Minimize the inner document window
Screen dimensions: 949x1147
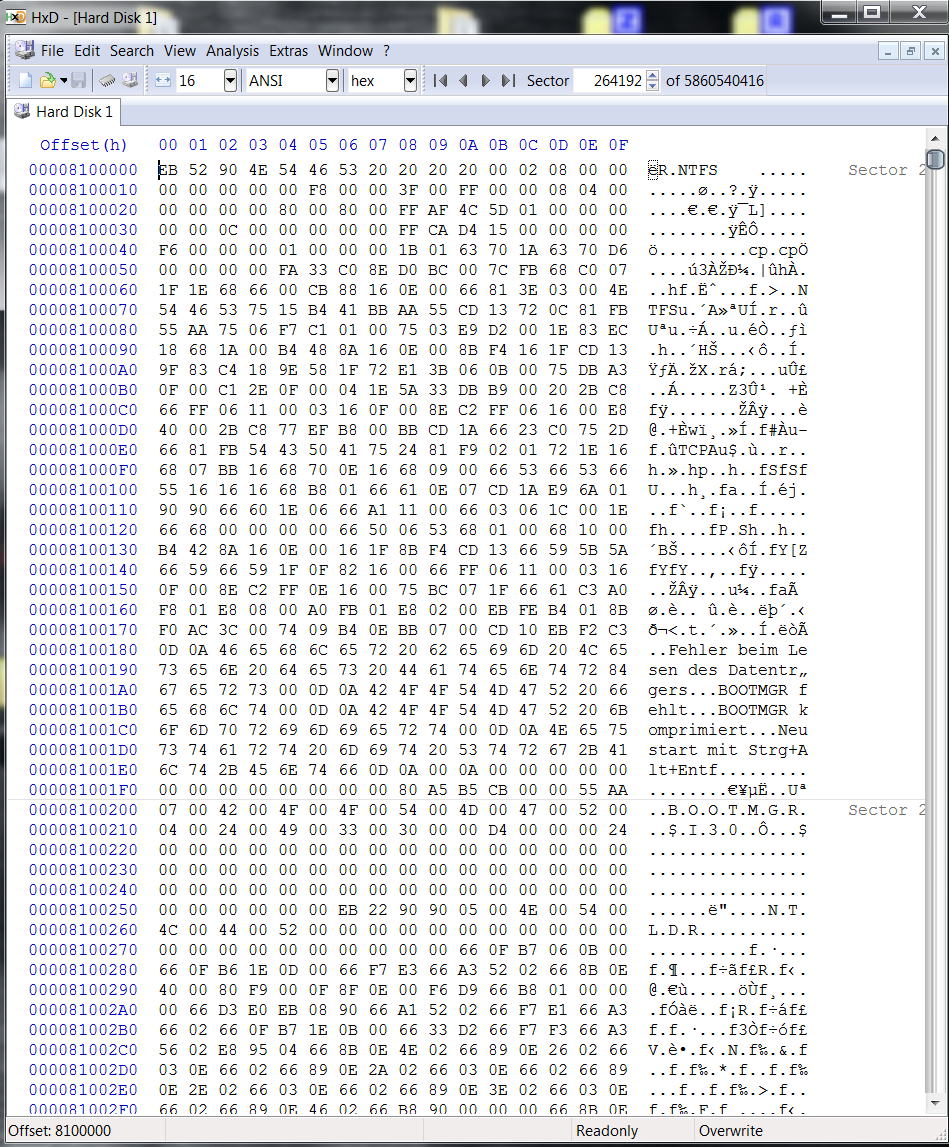[x=888, y=51]
